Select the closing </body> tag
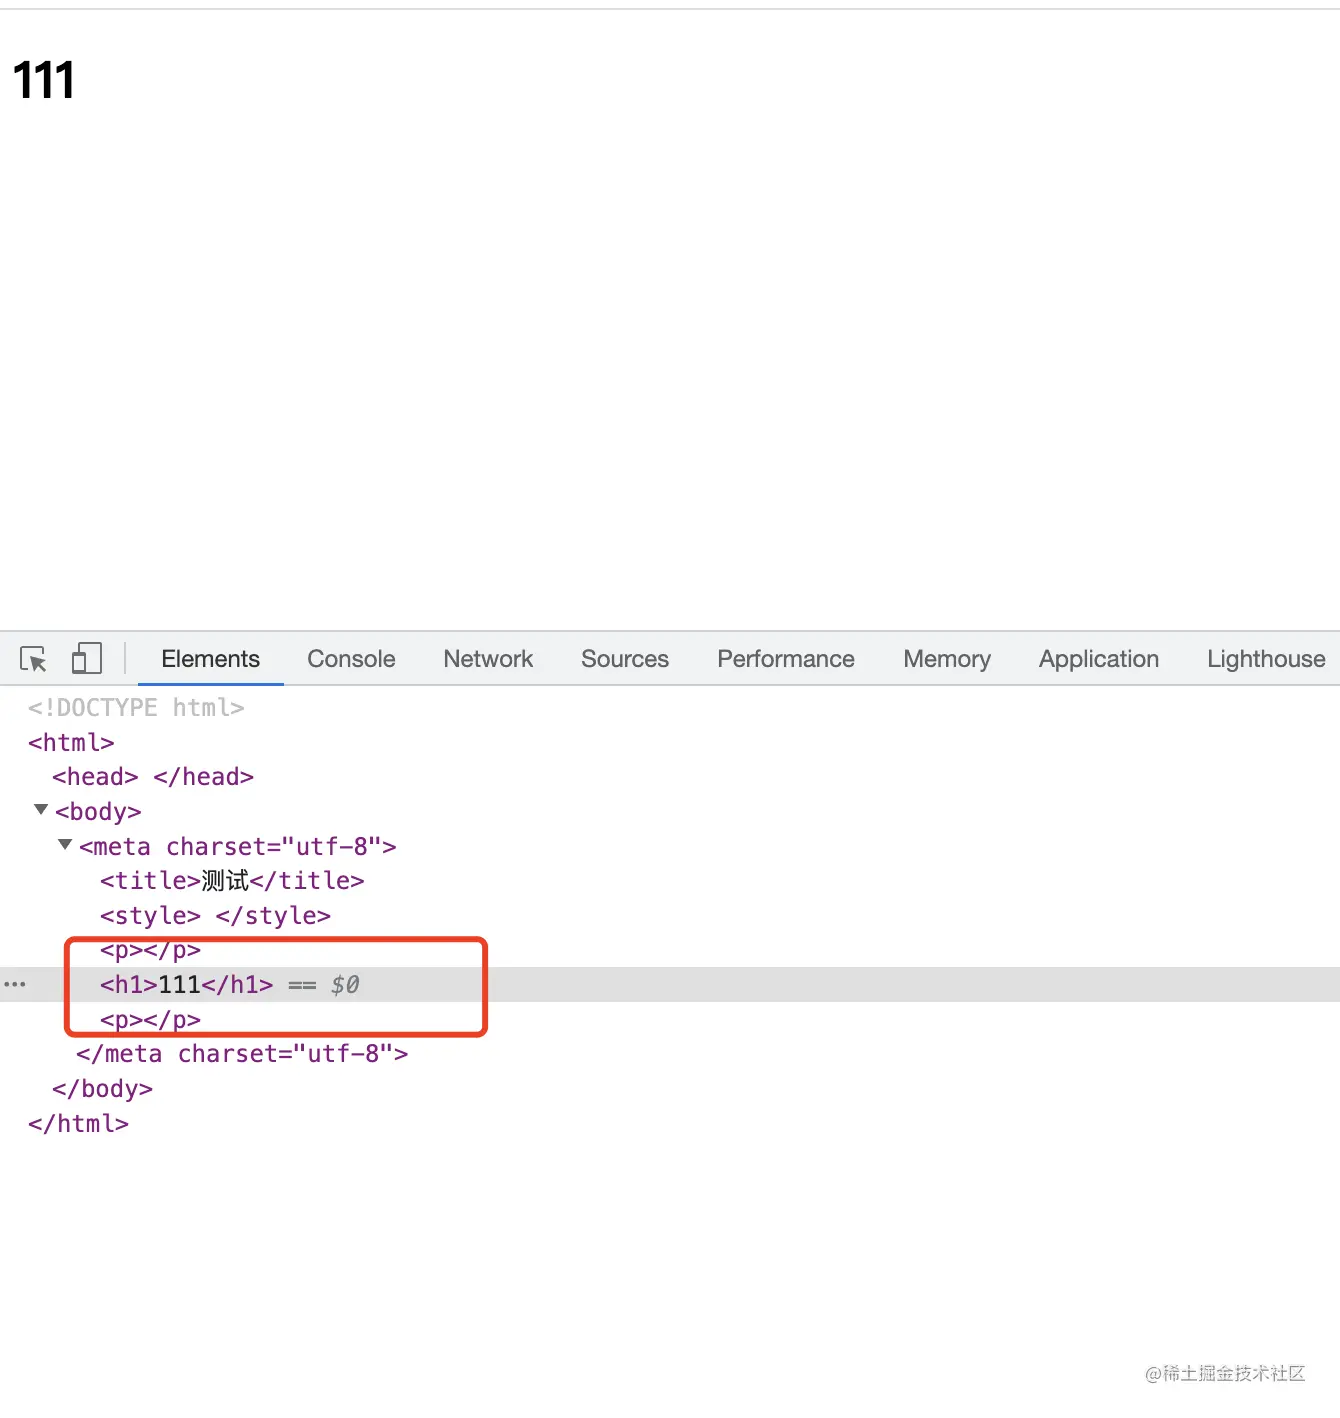This screenshot has height=1418, width=1340. pos(102,1089)
